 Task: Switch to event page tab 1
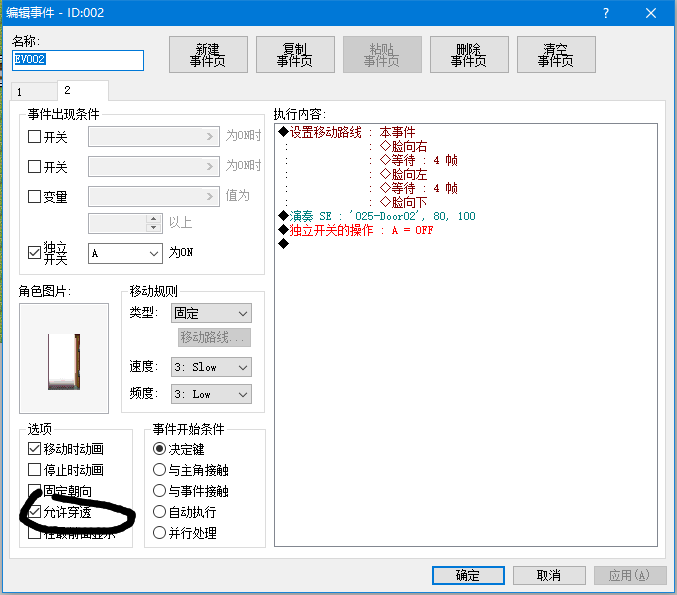[x=34, y=92]
